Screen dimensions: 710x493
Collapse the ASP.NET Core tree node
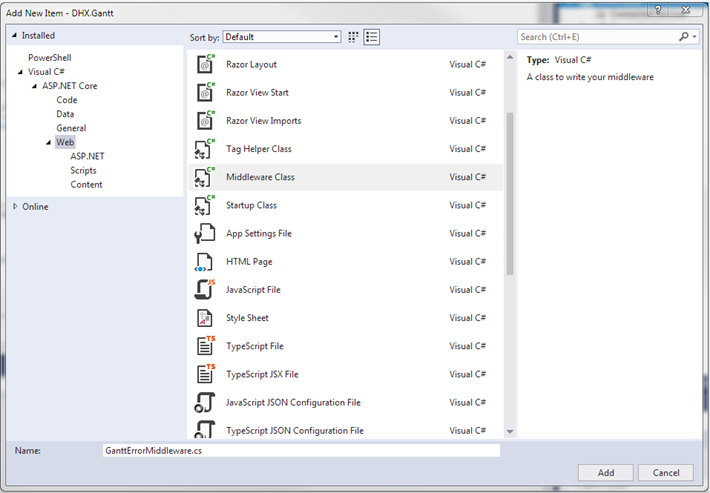tap(34, 86)
